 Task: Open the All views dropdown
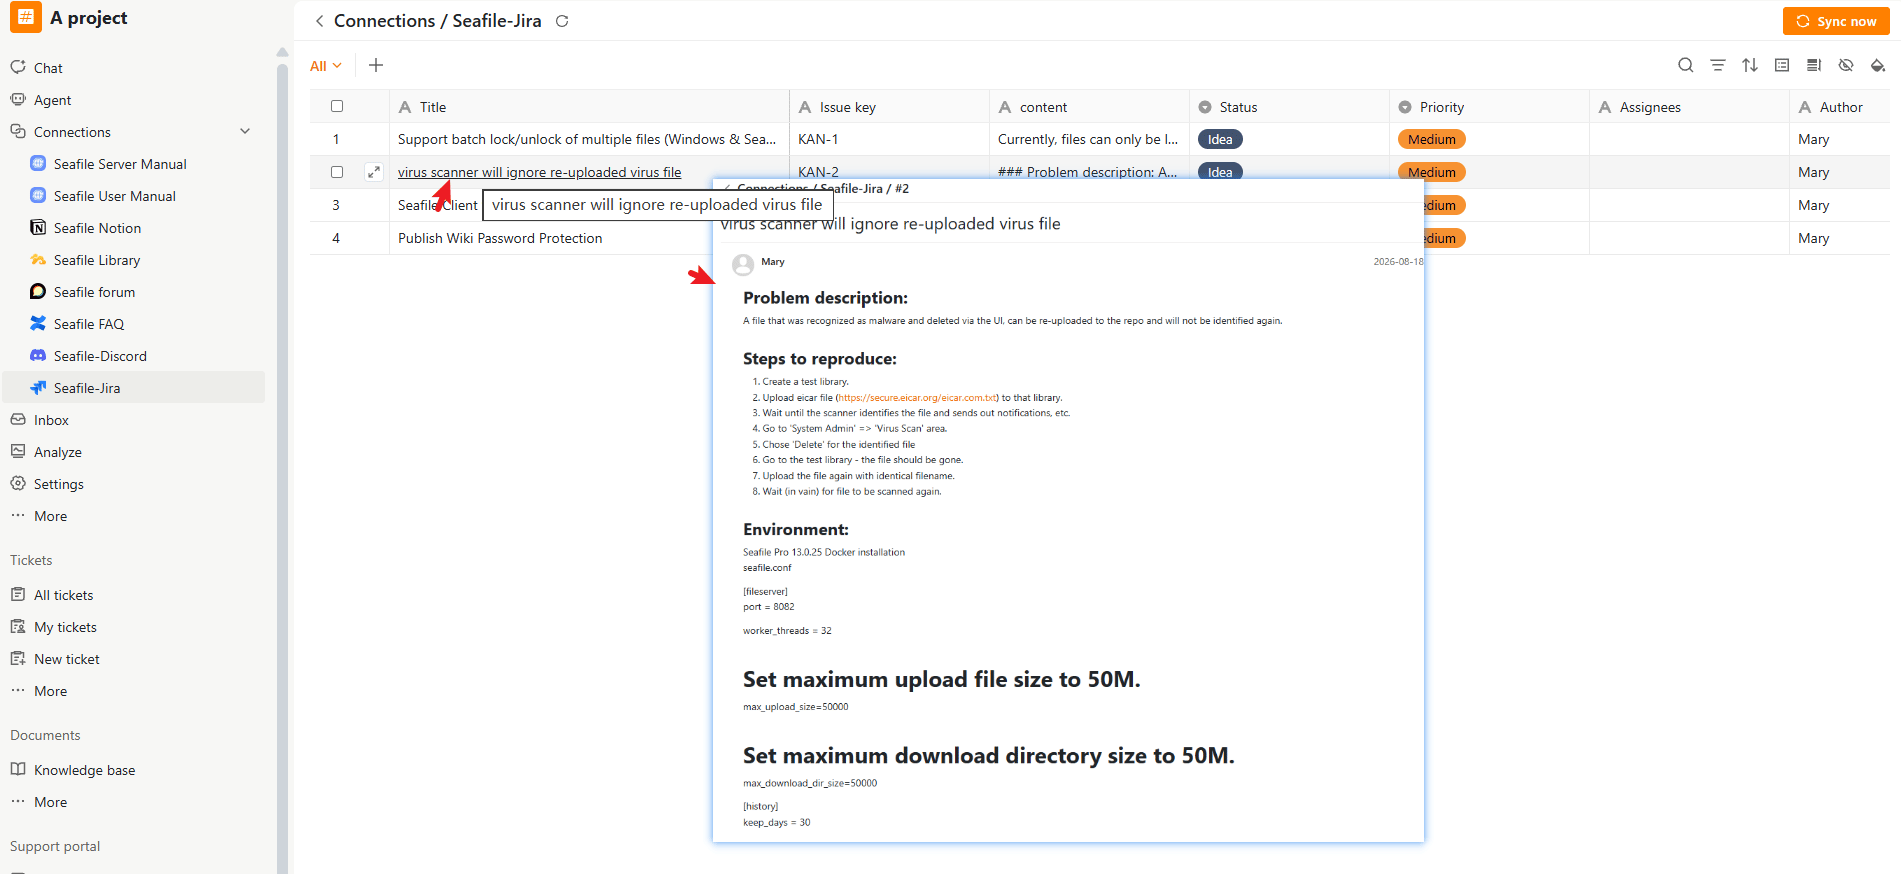pos(326,66)
